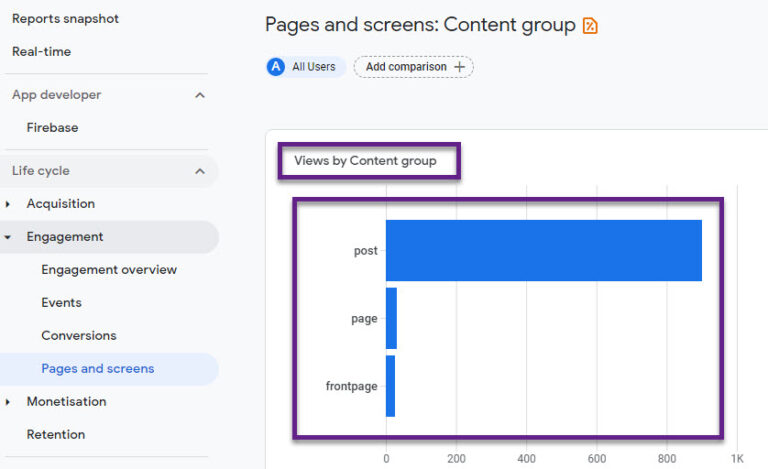Click the Add comparison button

(x=414, y=67)
